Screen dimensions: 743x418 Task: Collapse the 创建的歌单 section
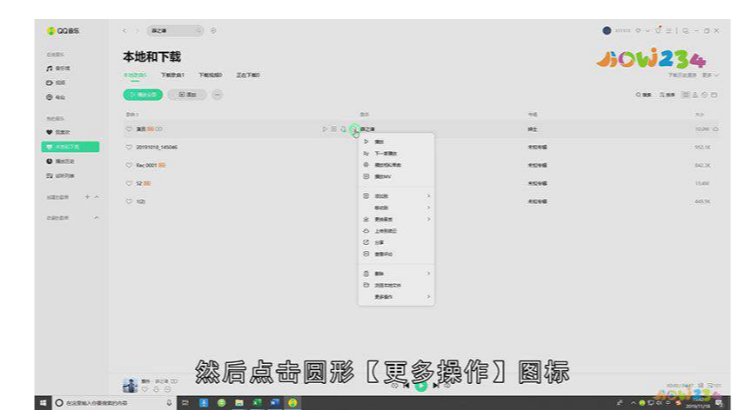(97, 197)
